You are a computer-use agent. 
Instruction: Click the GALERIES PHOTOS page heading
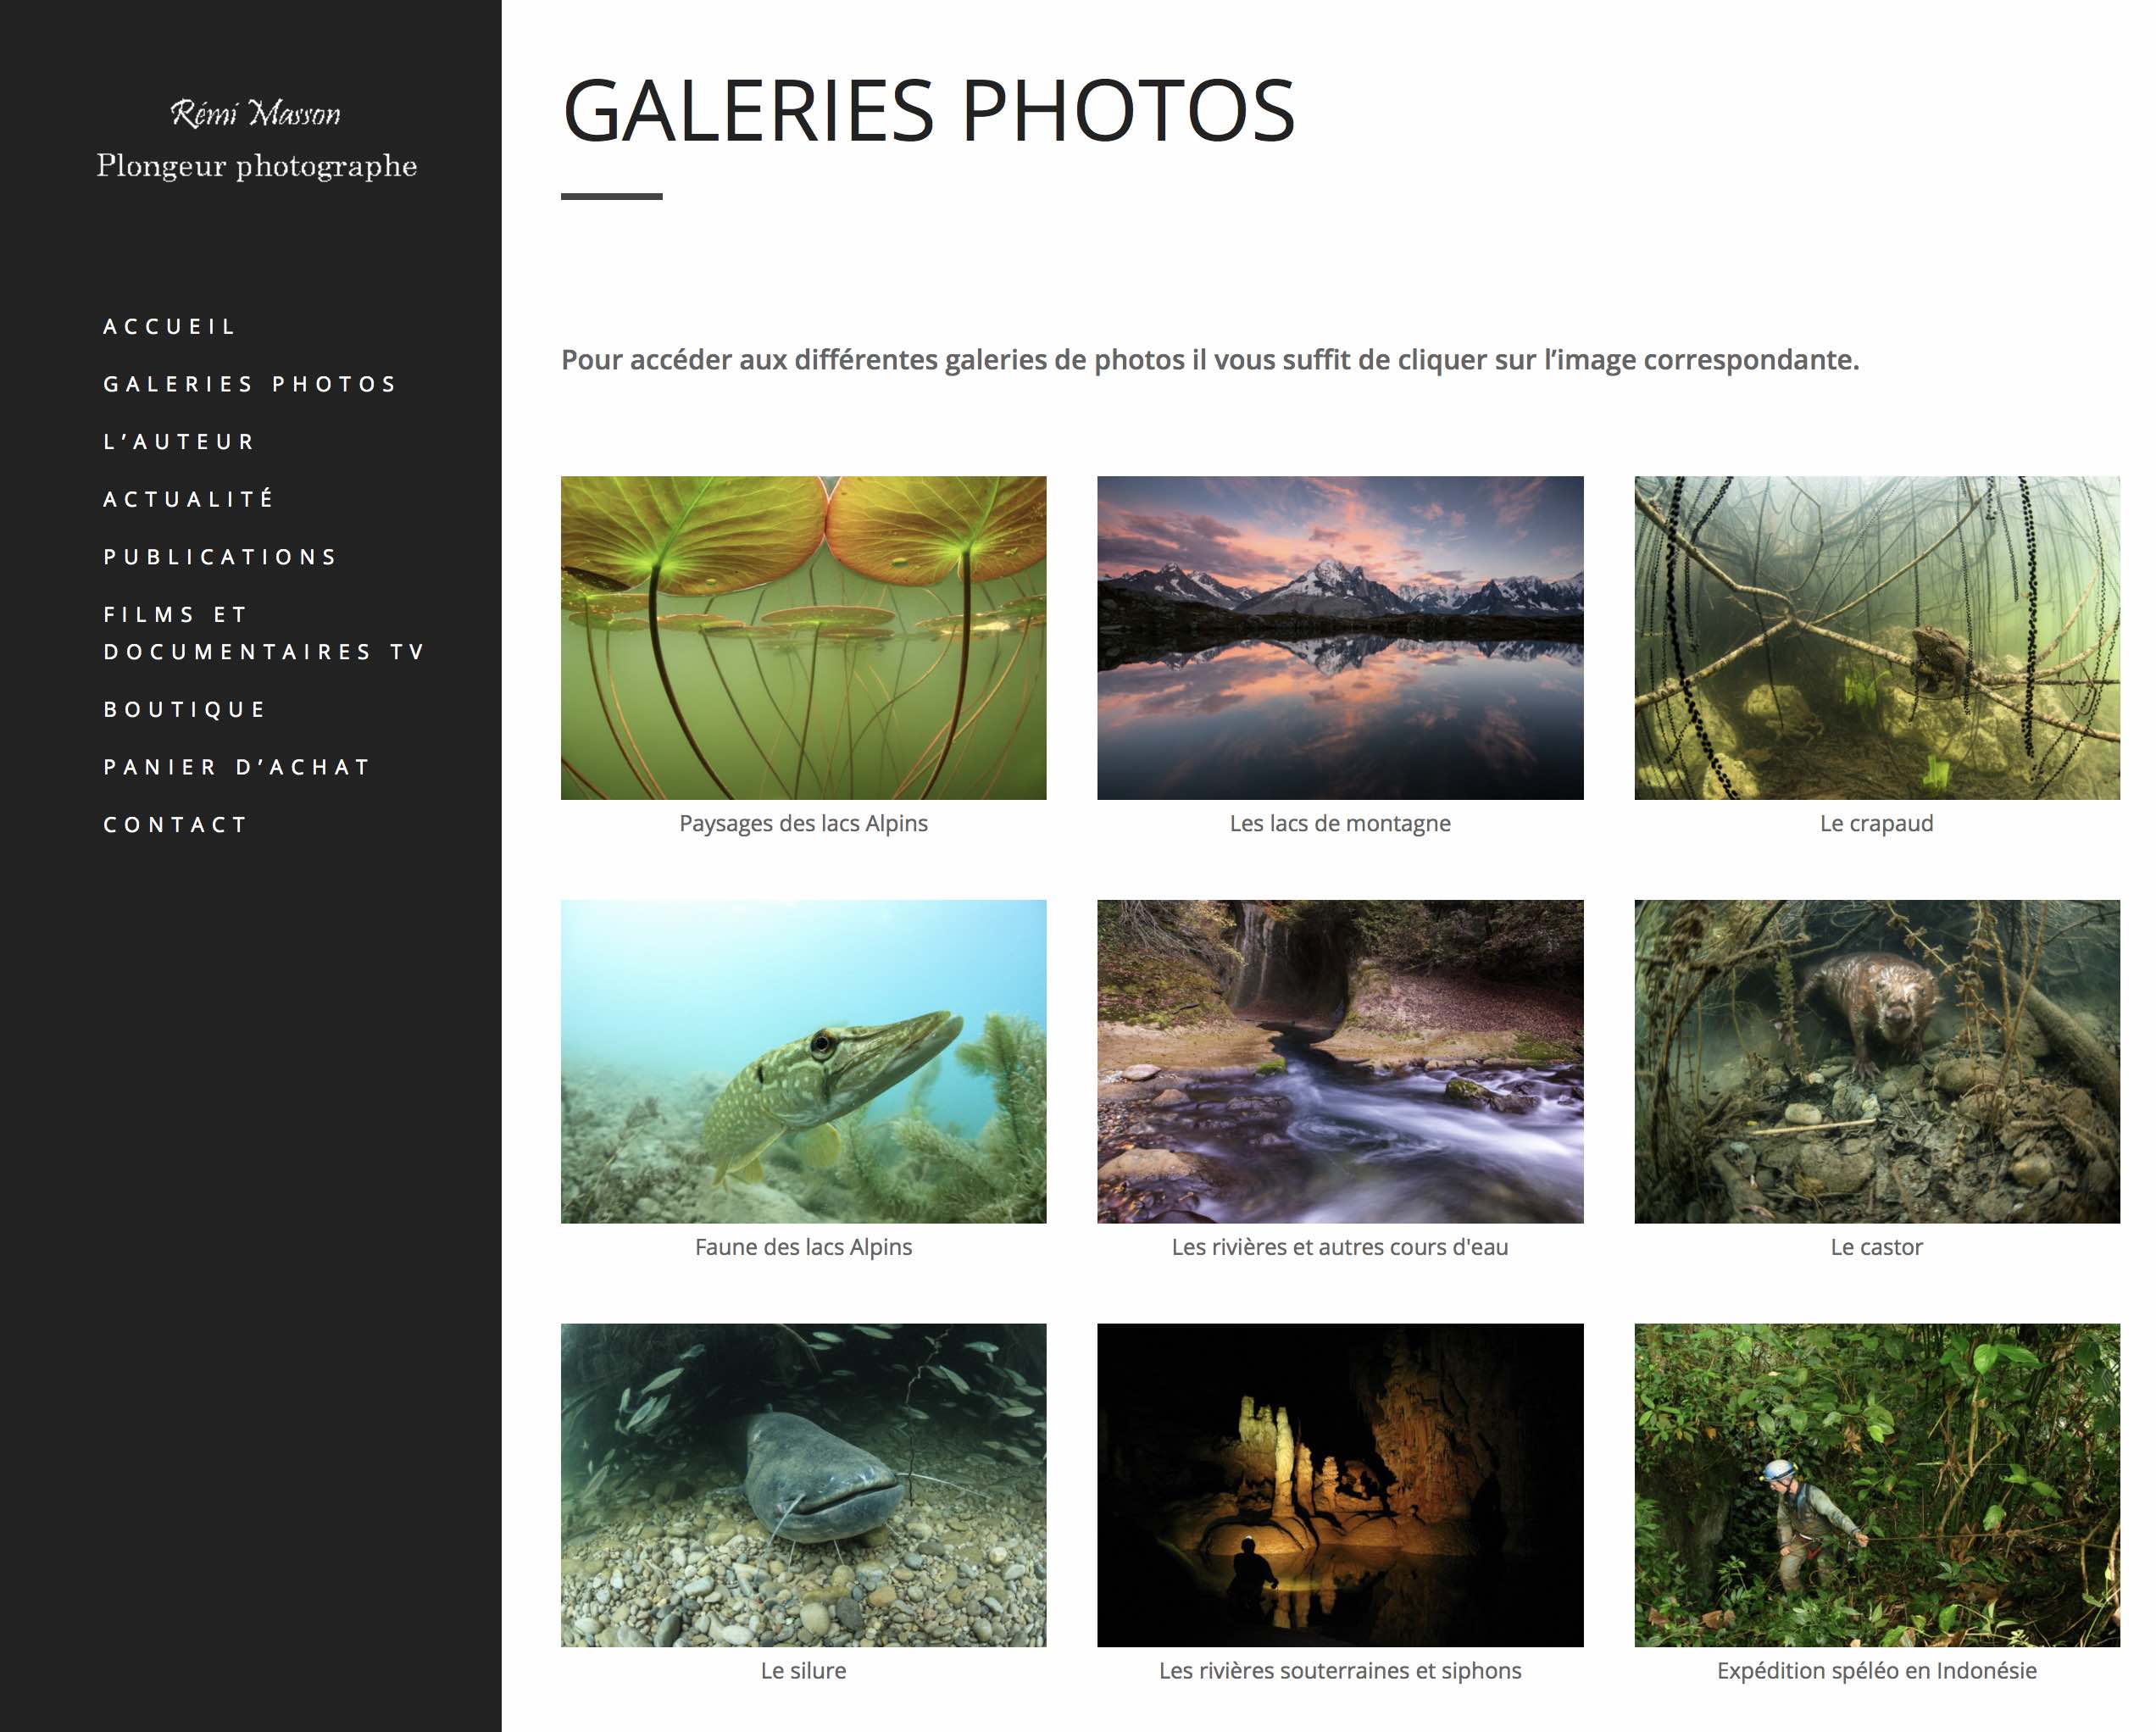928,110
